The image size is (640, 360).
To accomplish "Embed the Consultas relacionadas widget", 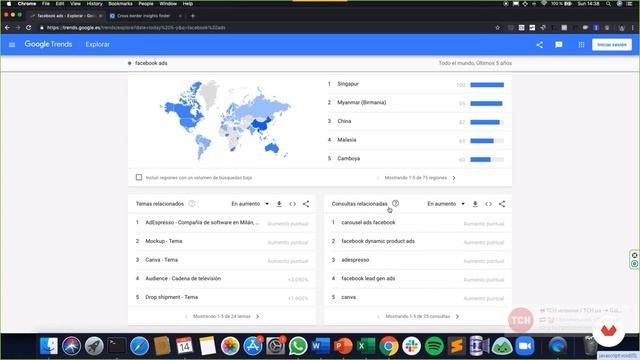I will (489, 204).
